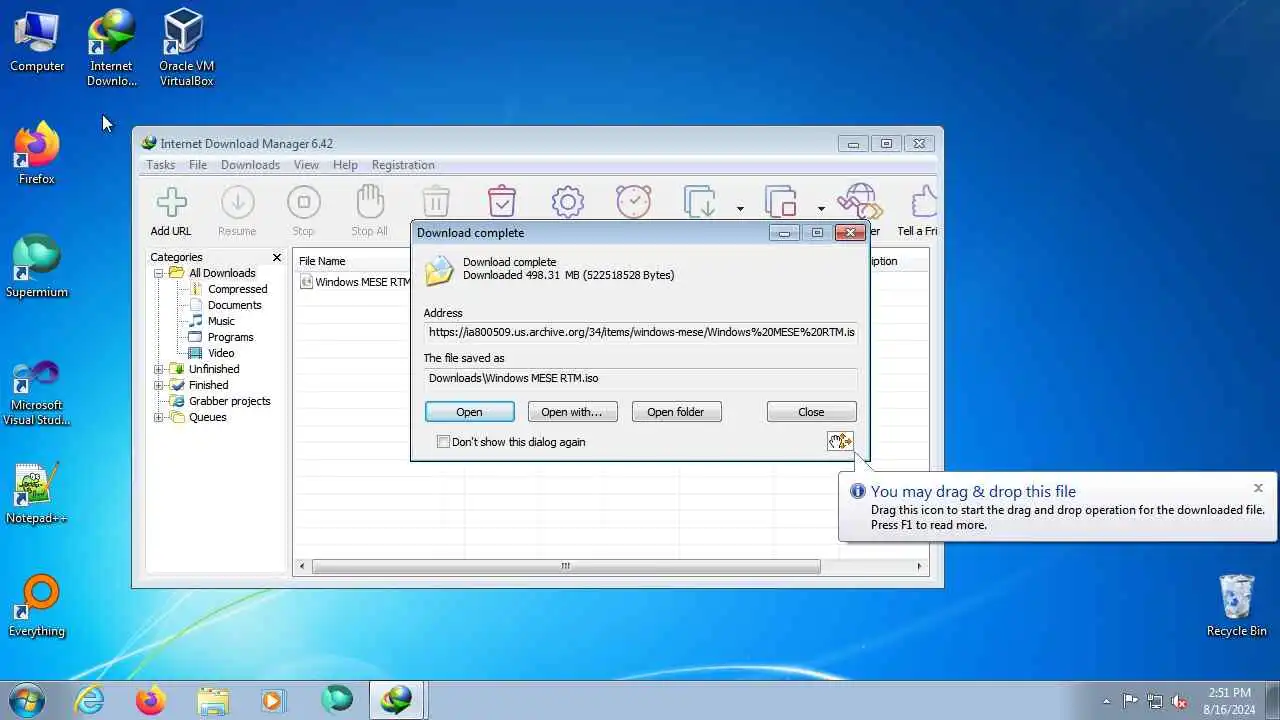
Task: Click the Open folder button
Action: tap(676, 412)
